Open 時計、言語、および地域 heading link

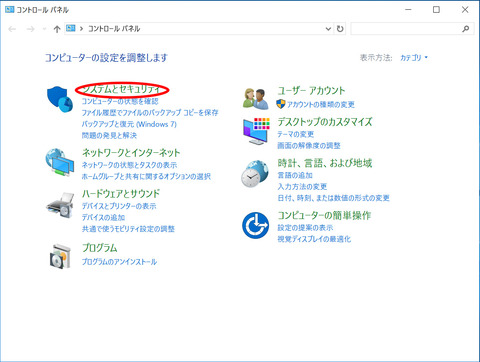coord(325,163)
